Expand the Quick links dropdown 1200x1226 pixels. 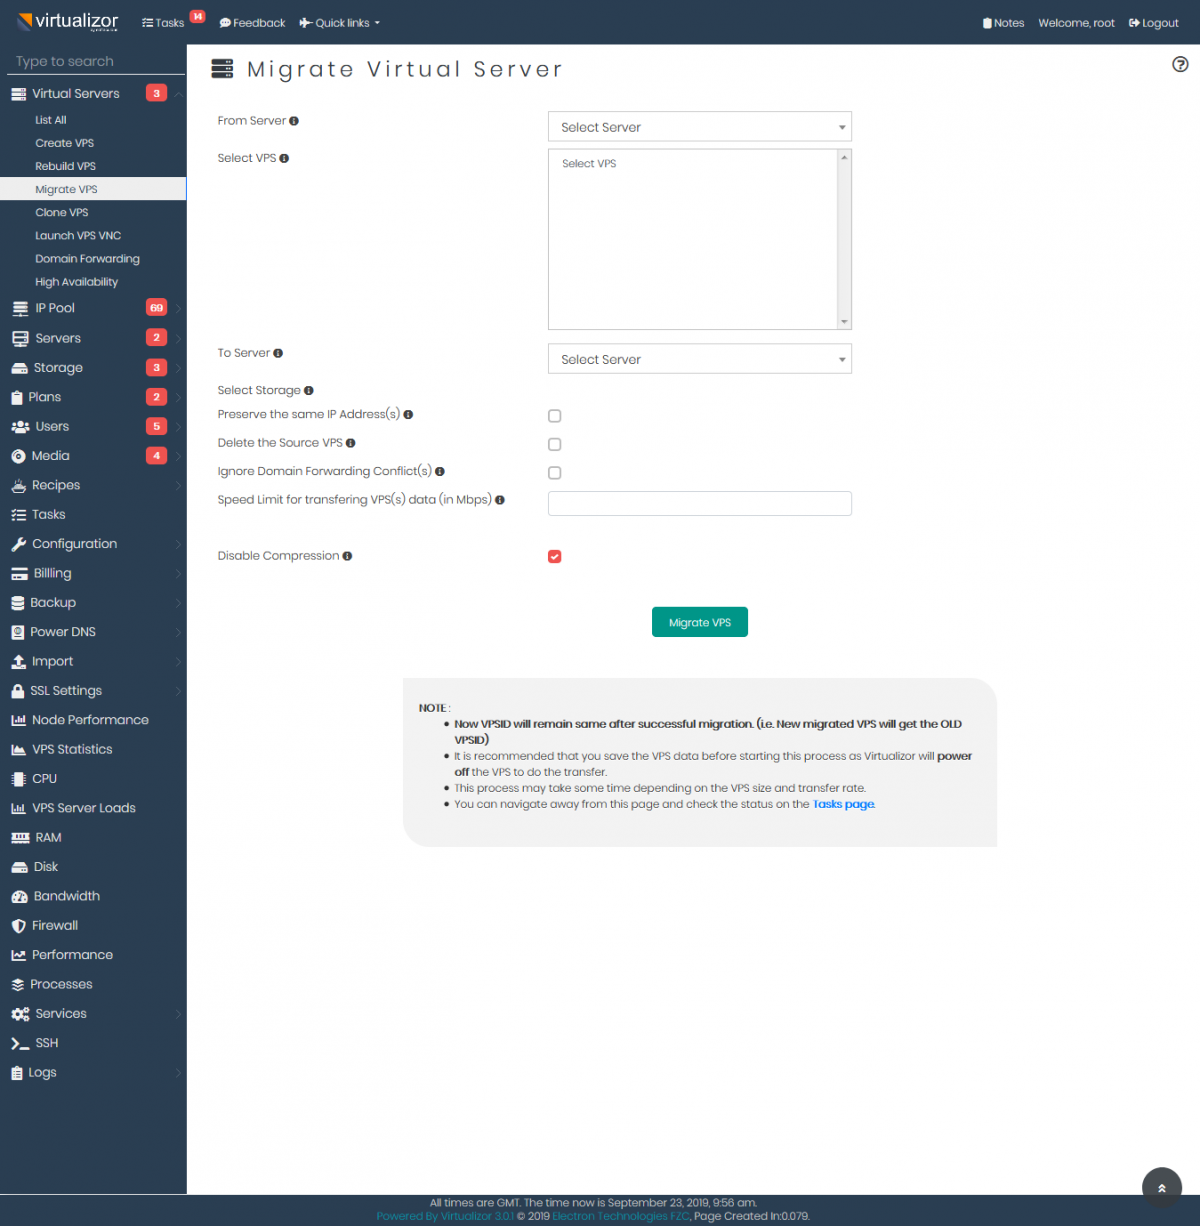coord(339,22)
